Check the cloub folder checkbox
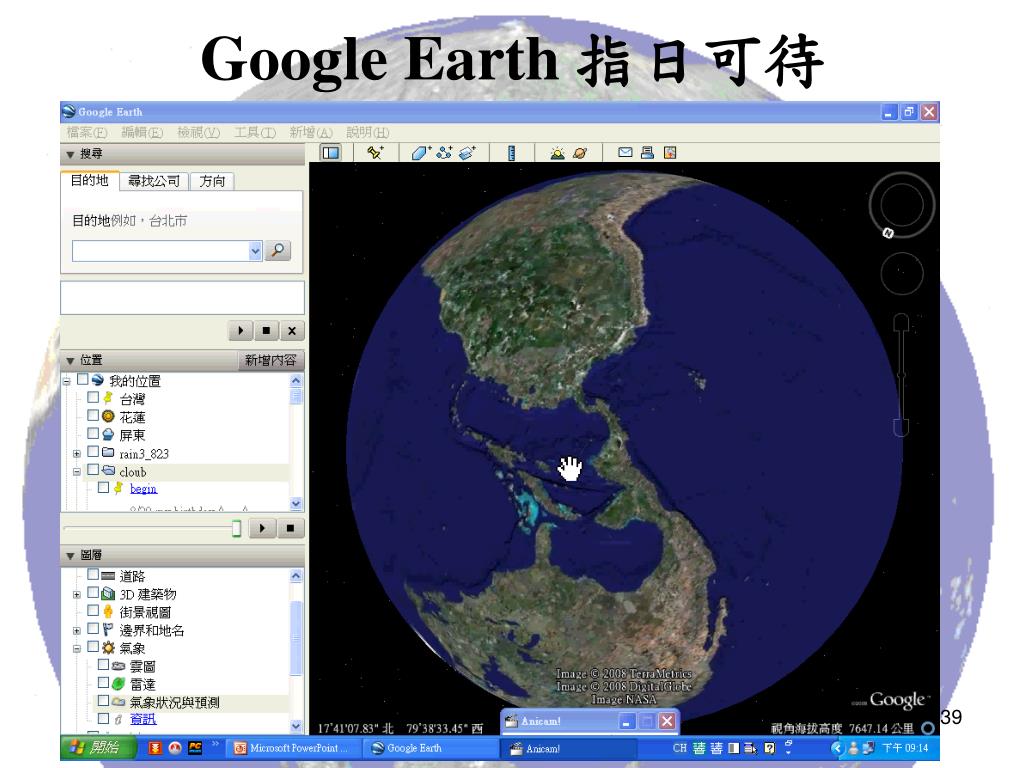Image resolution: width=1024 pixels, height=768 pixels. tap(93, 470)
